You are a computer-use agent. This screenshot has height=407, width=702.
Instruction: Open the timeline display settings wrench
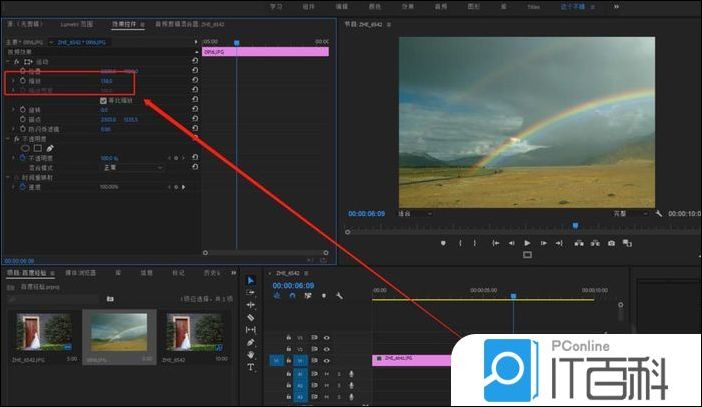click(x=339, y=296)
